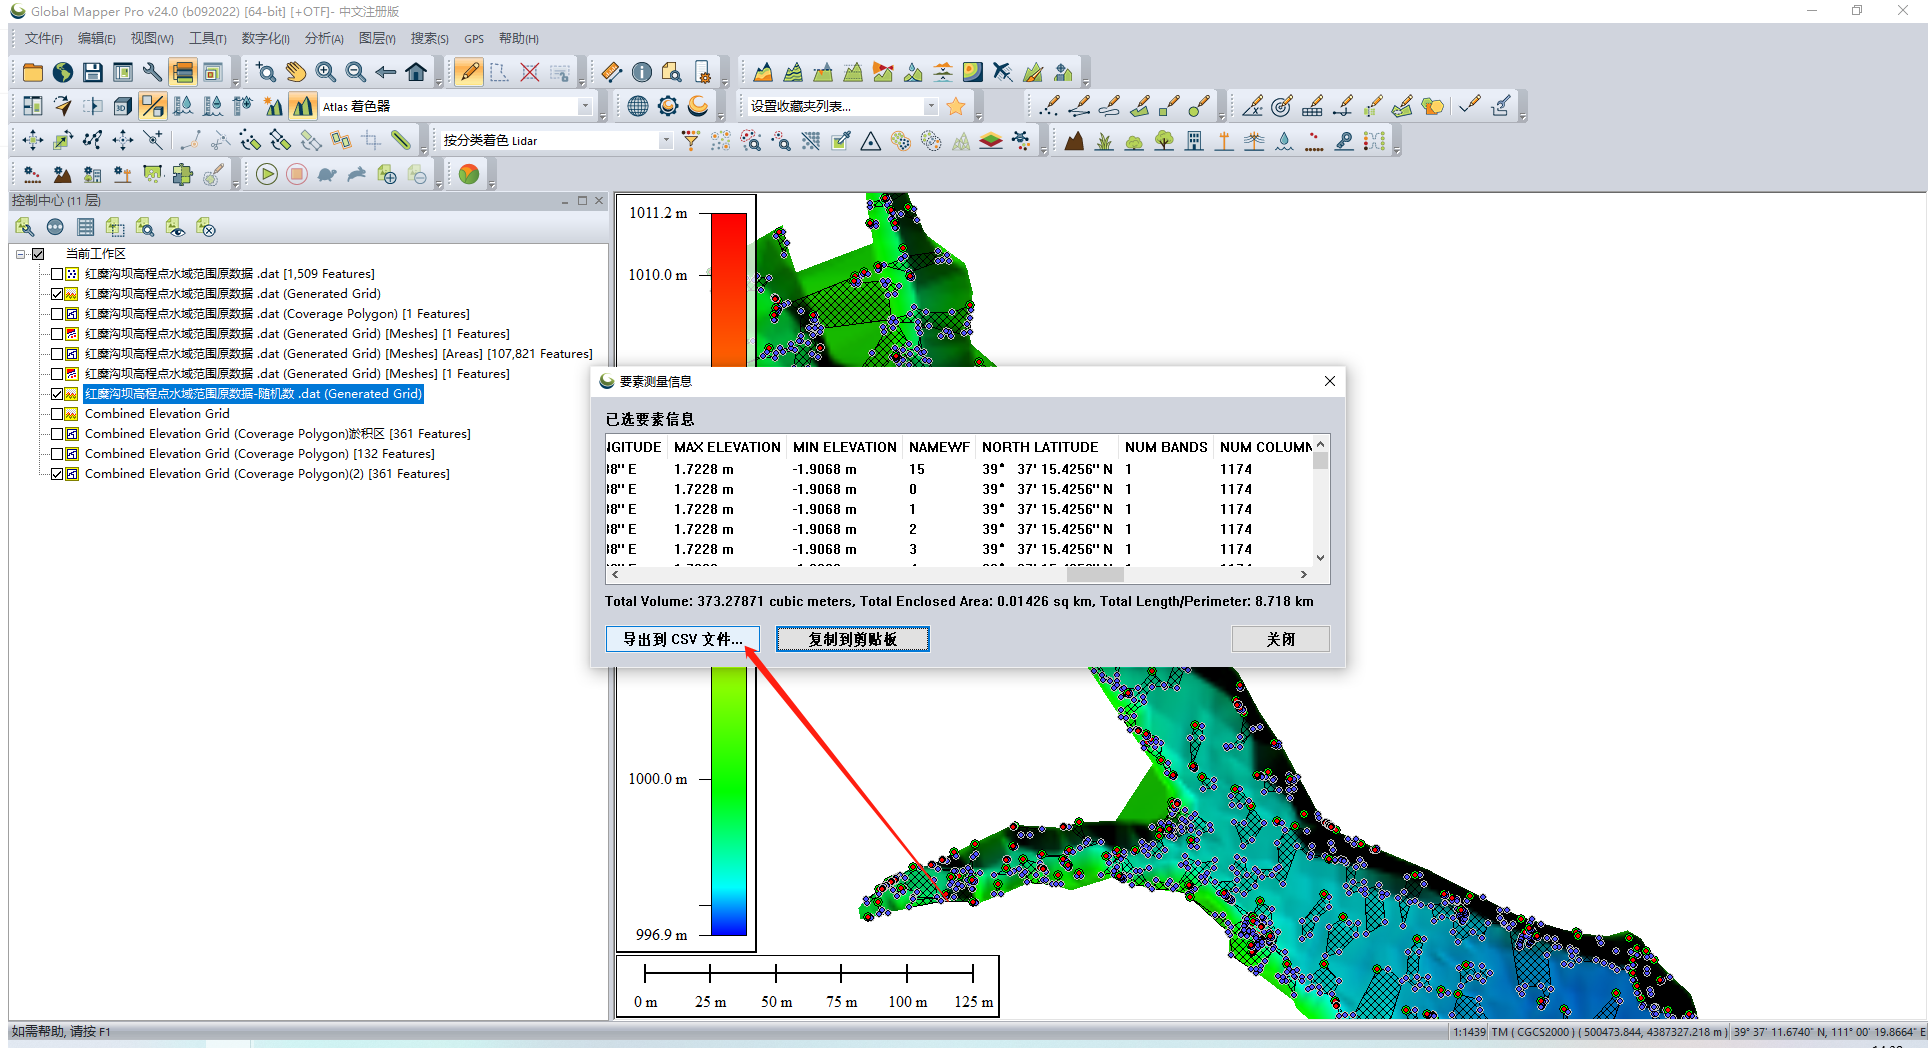
Task: Open the Atlas 着色器 shader dropdown
Action: [x=585, y=106]
